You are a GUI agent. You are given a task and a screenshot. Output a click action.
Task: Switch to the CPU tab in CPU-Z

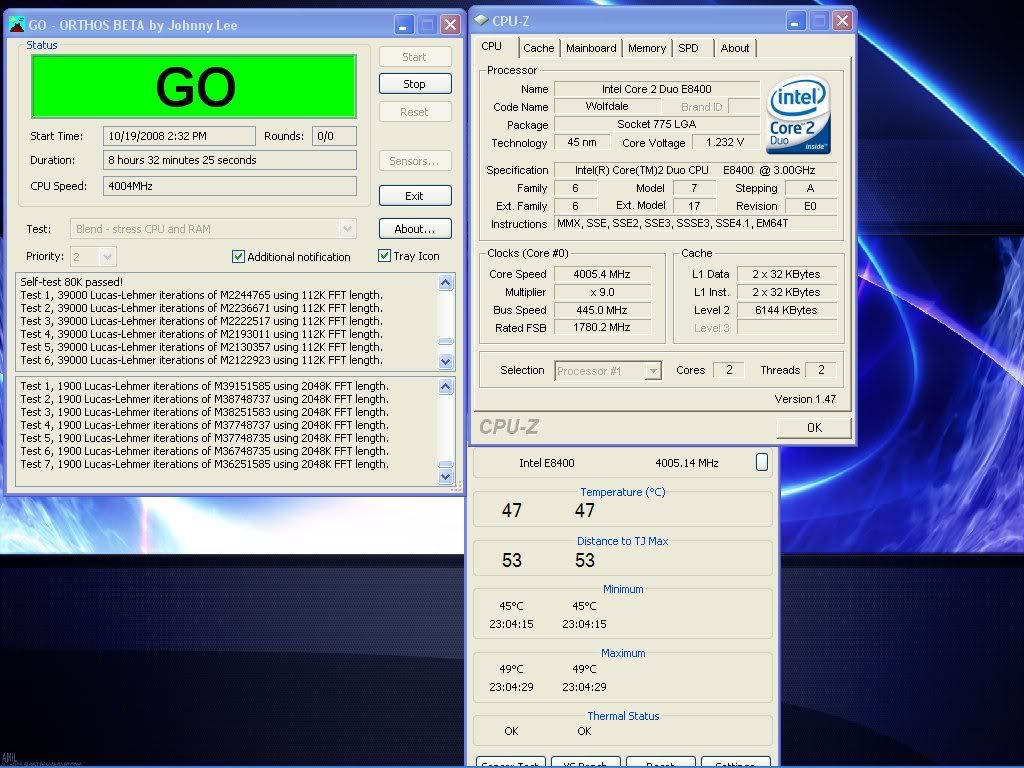point(491,46)
